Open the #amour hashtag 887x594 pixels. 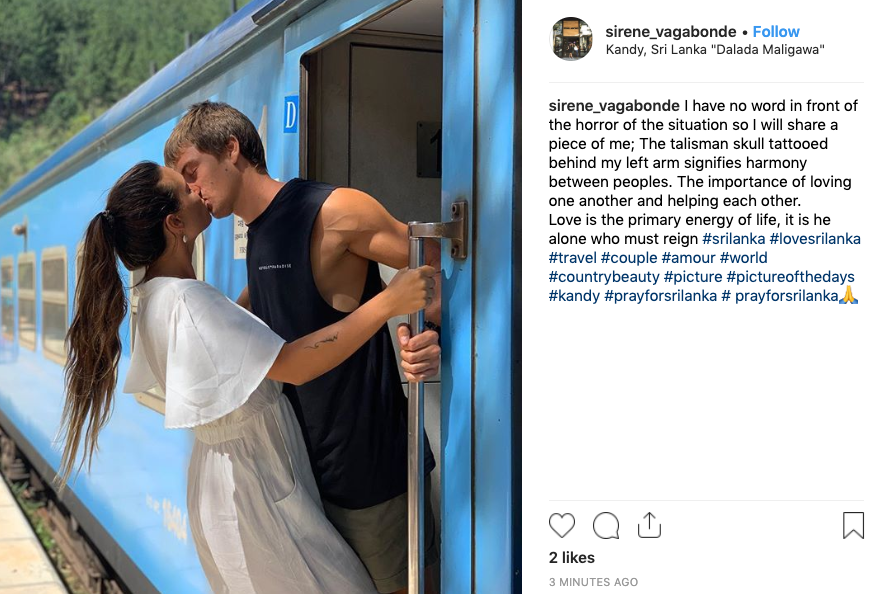coord(688,258)
